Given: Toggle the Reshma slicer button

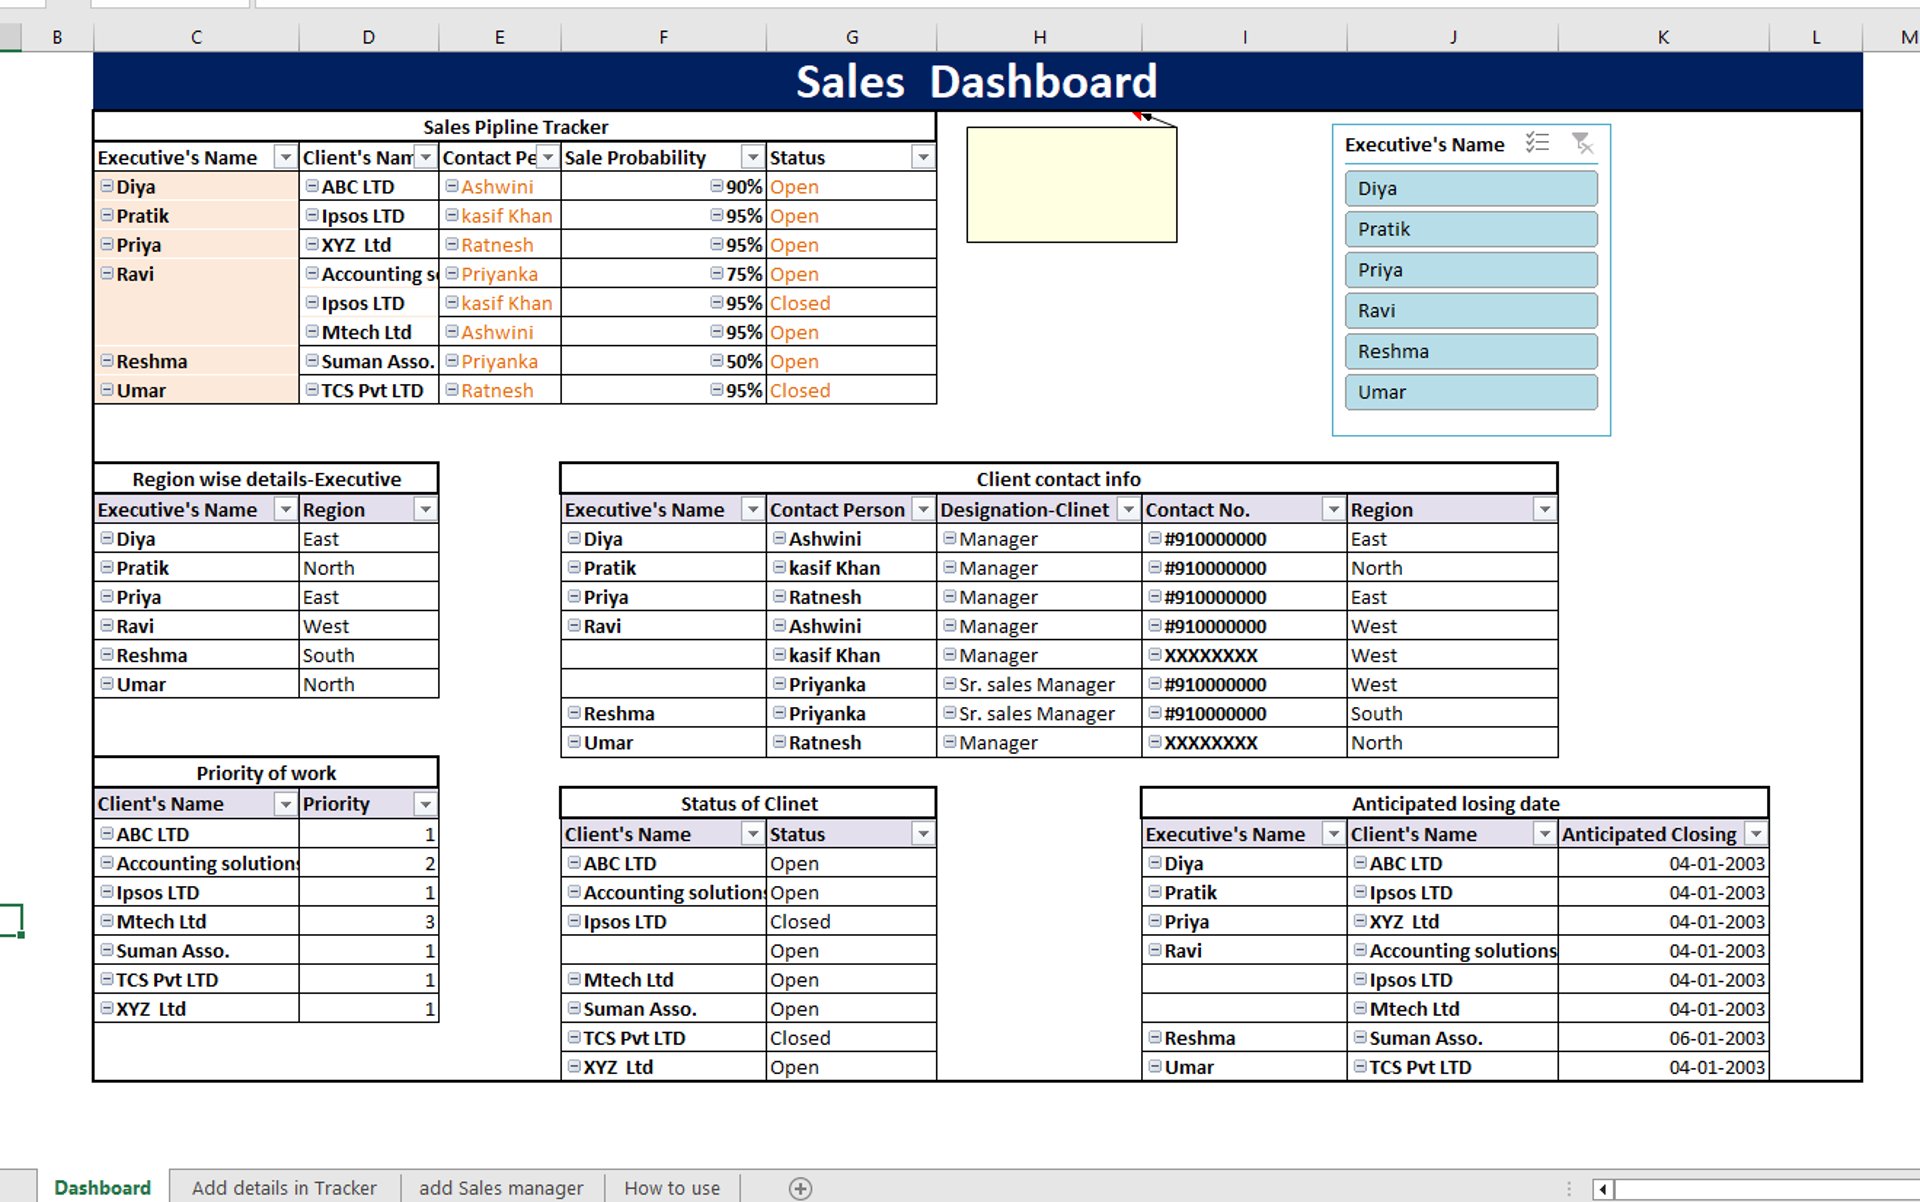Looking at the screenshot, I should 1470,352.
